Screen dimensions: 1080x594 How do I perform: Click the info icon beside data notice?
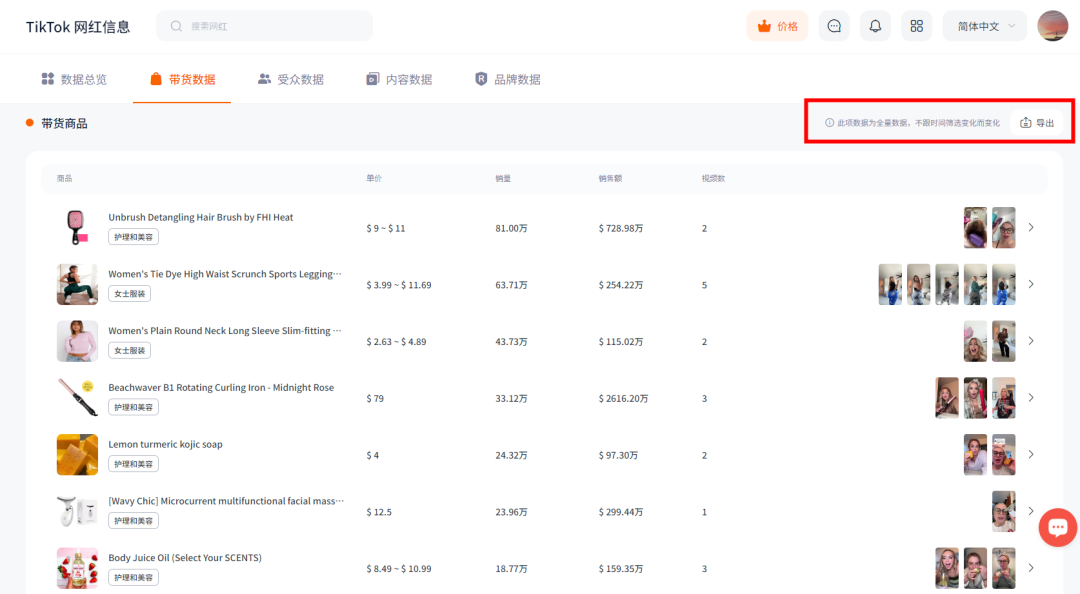click(x=829, y=123)
